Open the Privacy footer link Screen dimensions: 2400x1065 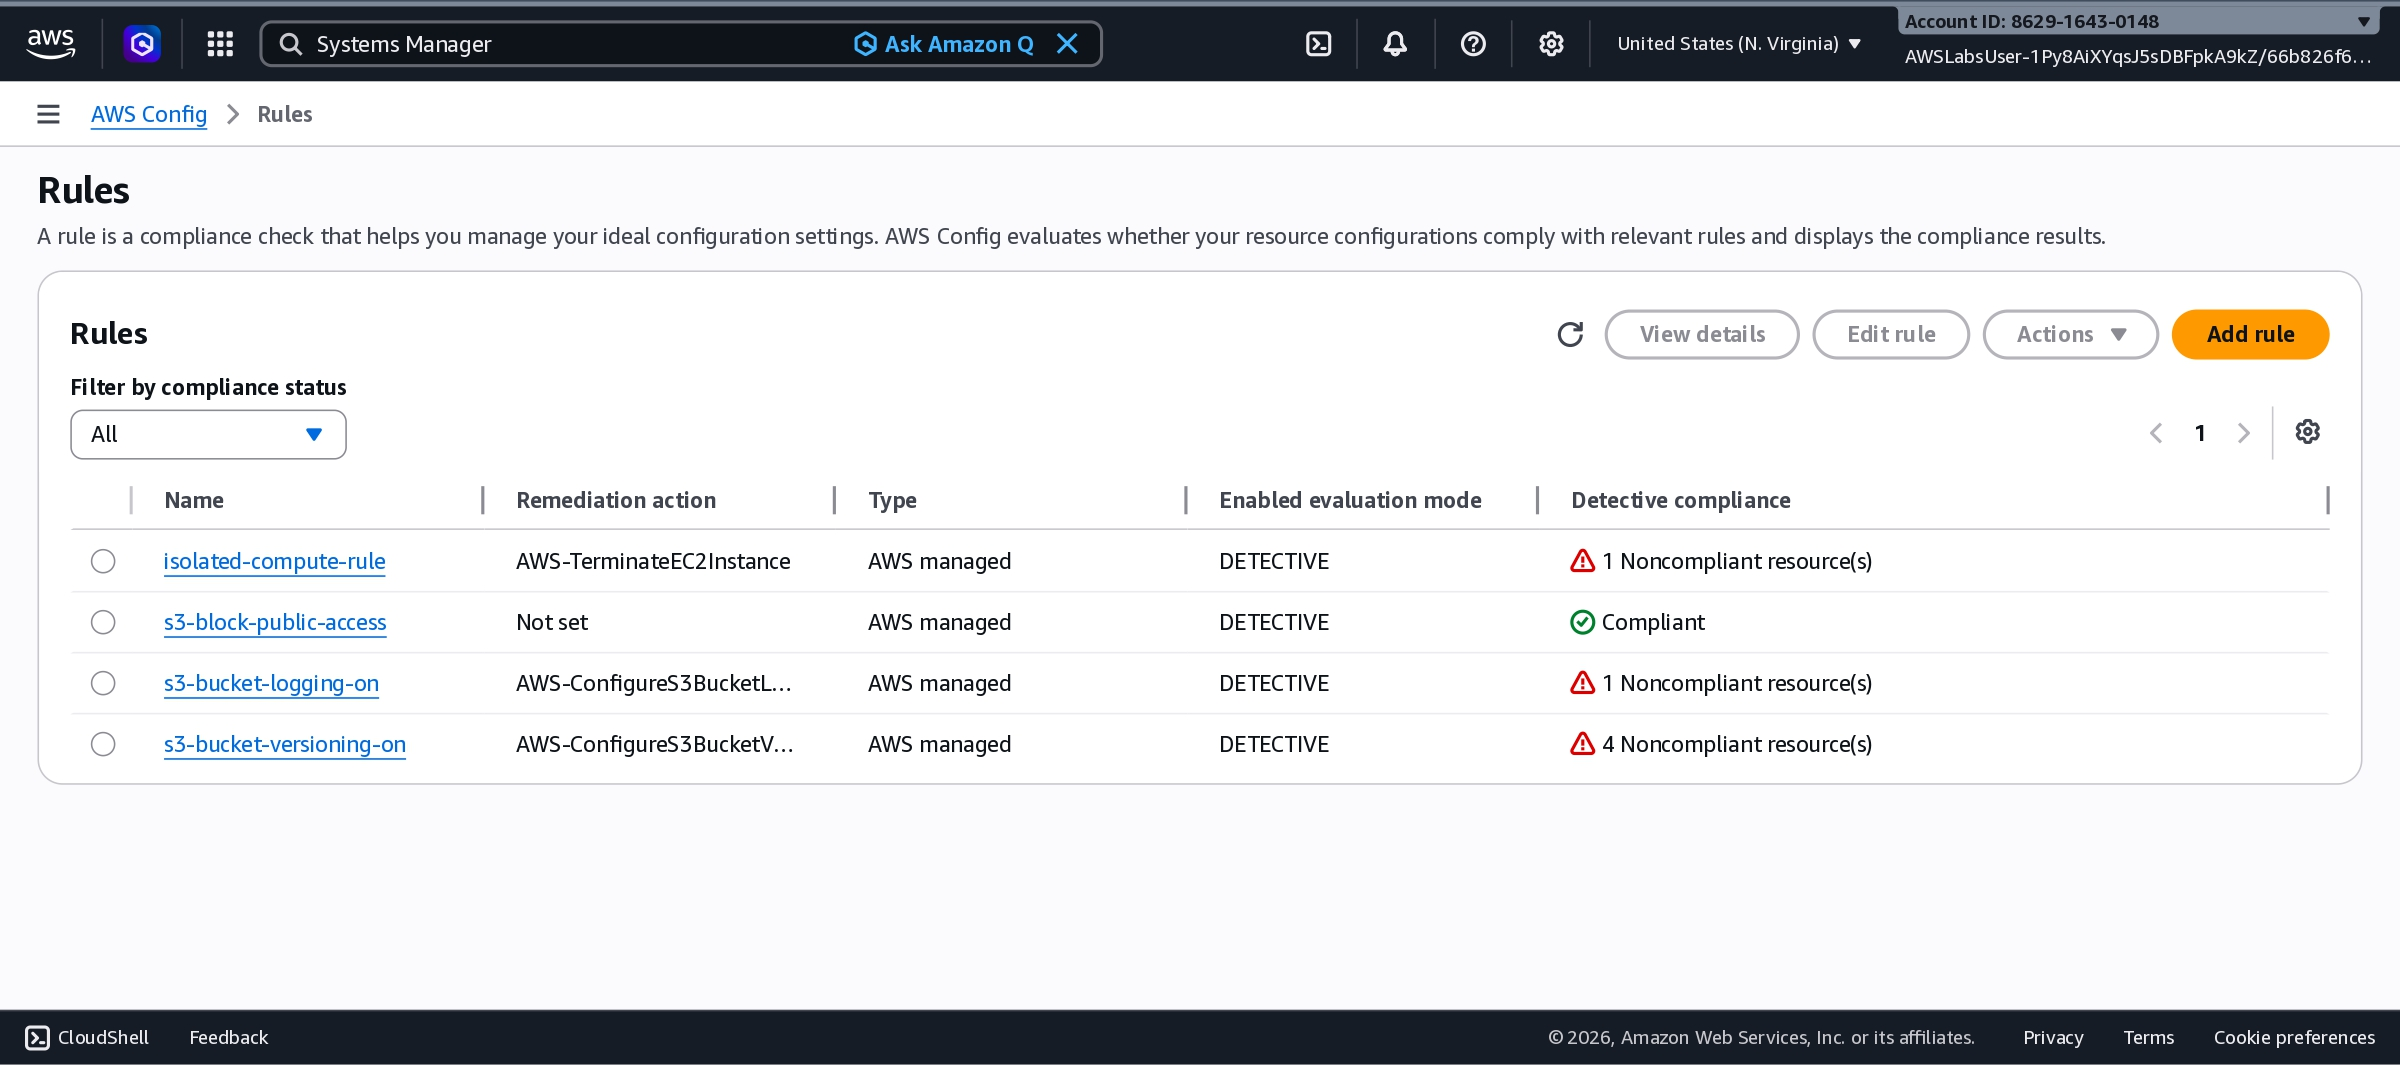tap(2053, 1038)
